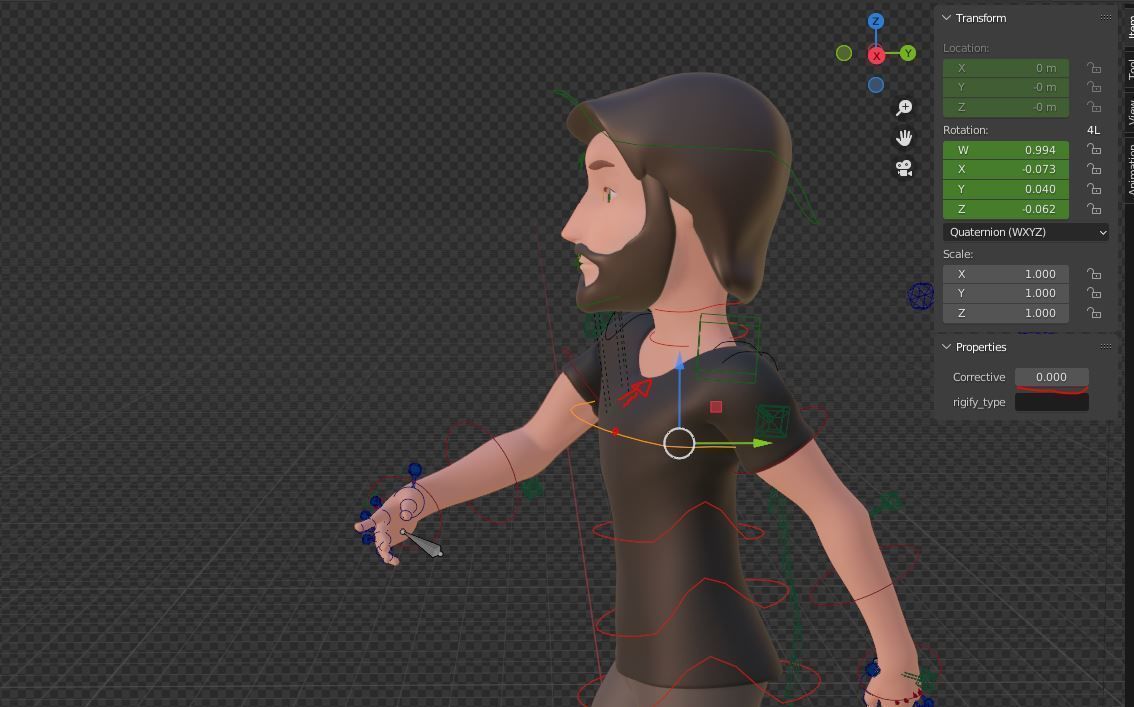Lock Scale Z with its padlock
Screen dimensions: 1134x707
coord(1094,313)
